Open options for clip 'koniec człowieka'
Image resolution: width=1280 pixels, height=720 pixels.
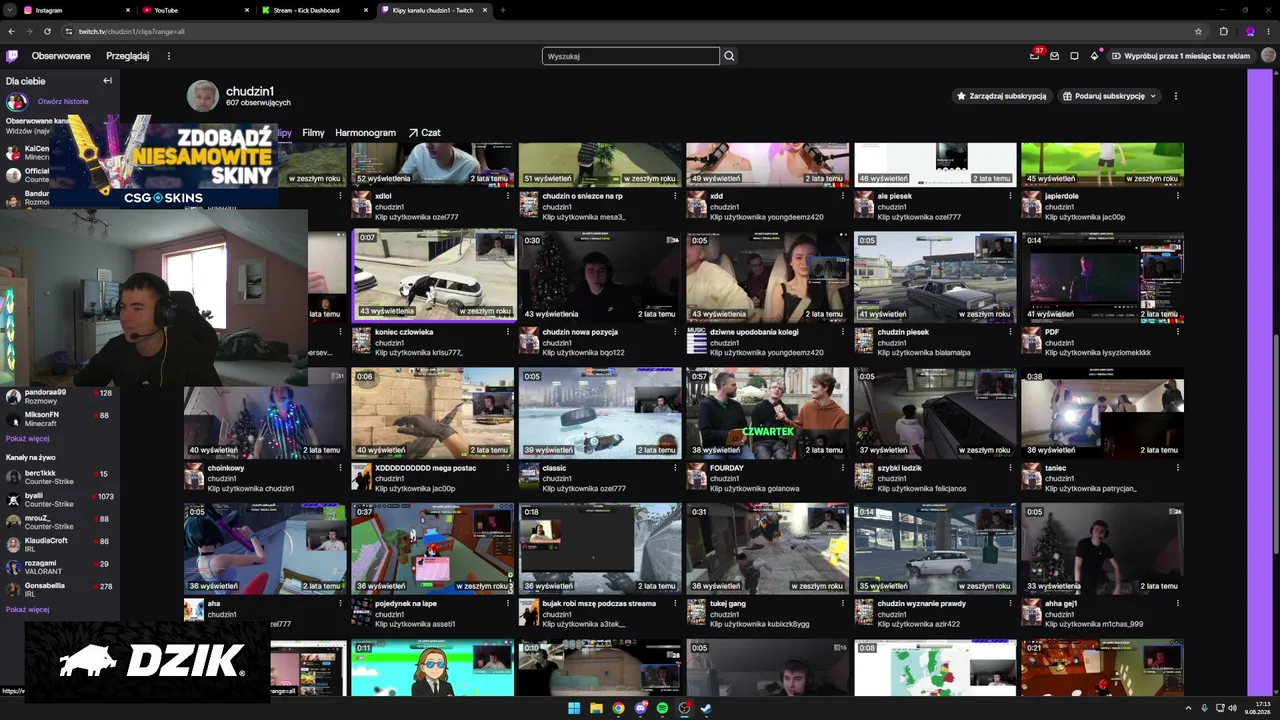click(x=508, y=332)
